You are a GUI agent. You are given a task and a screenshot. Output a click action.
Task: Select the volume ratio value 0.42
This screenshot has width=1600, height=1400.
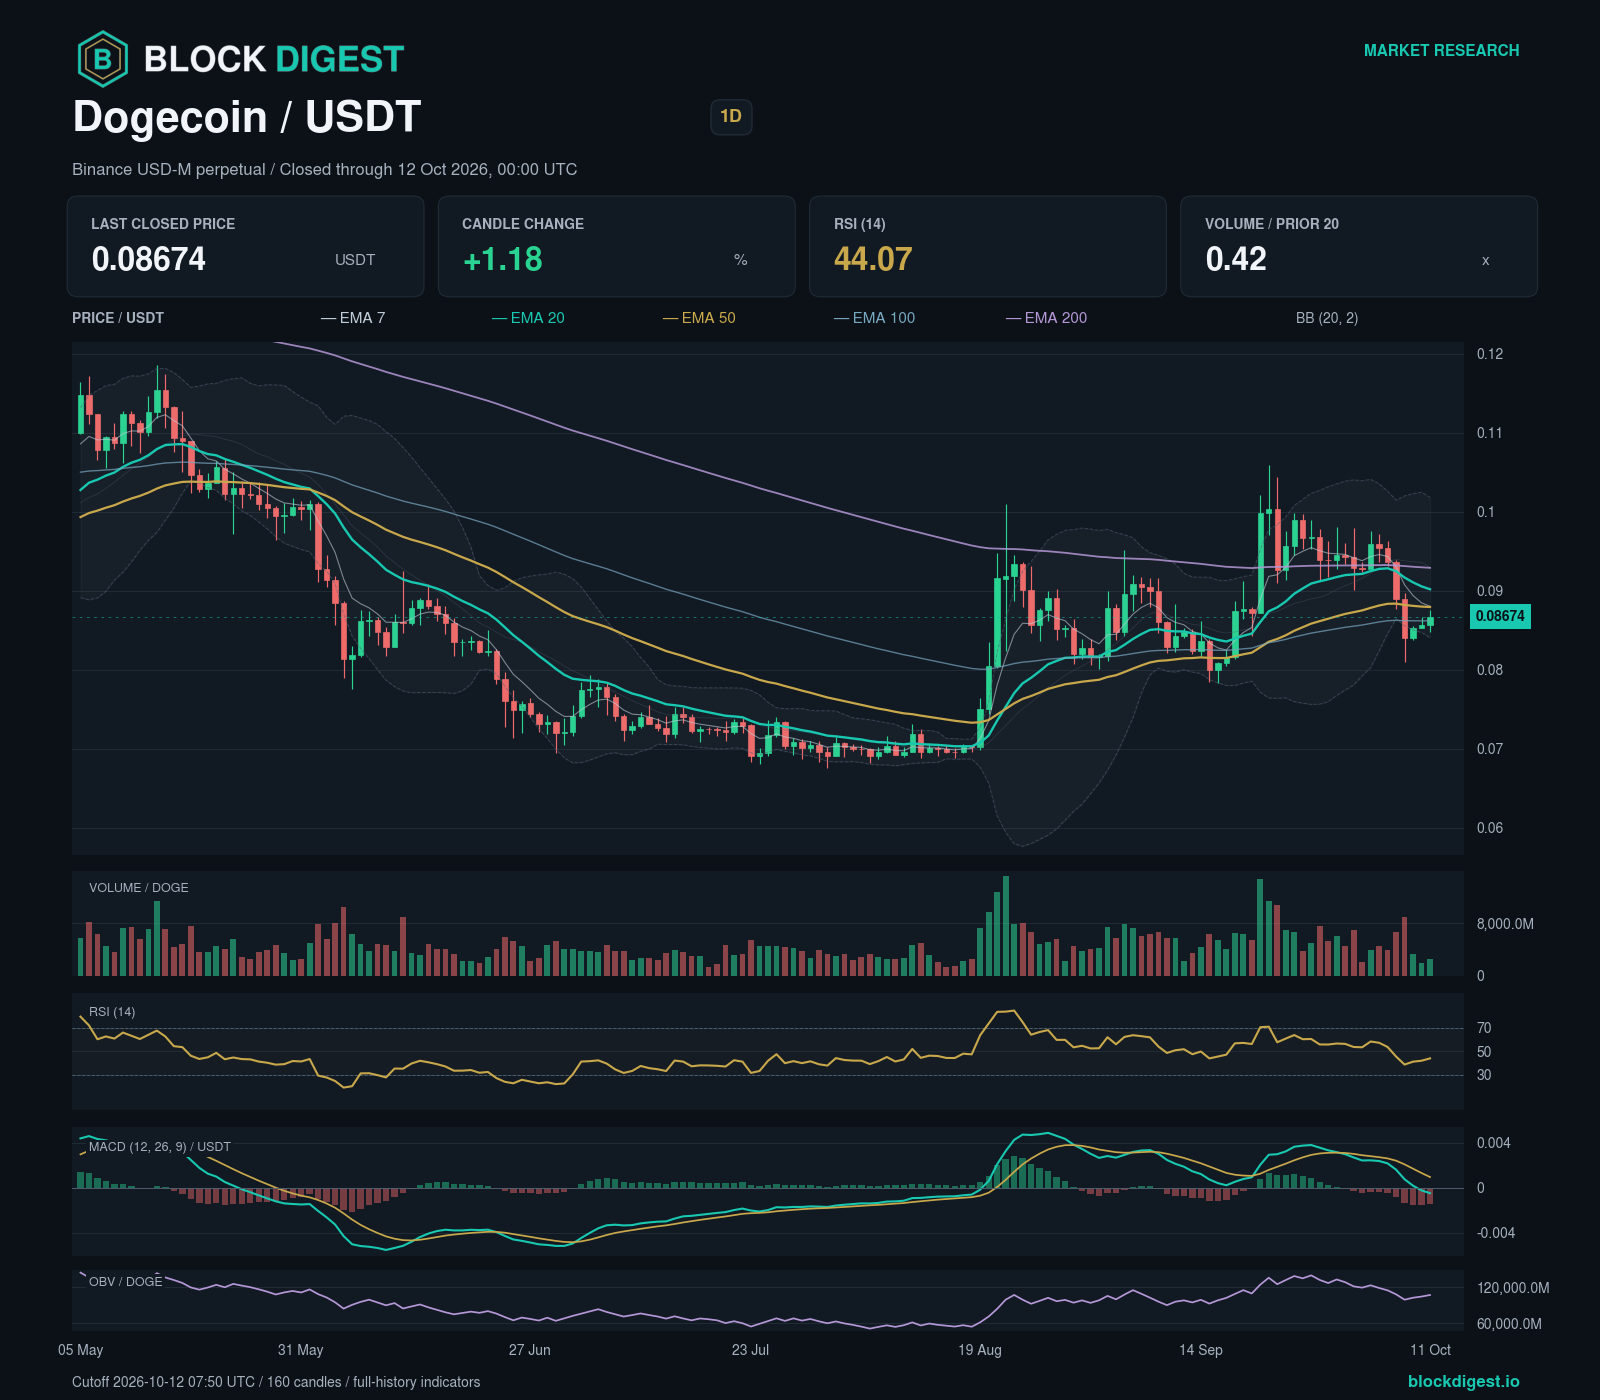tap(1236, 259)
